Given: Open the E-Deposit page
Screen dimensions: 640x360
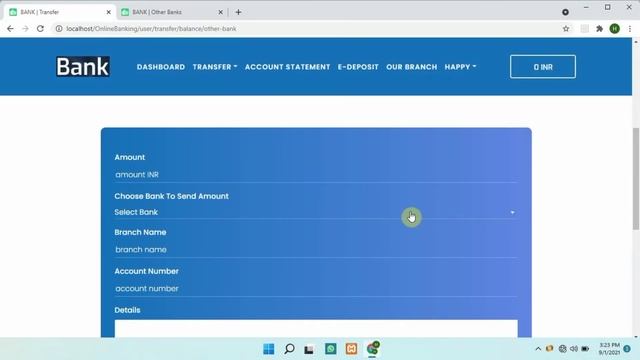Looking at the screenshot, I should click(x=358, y=67).
